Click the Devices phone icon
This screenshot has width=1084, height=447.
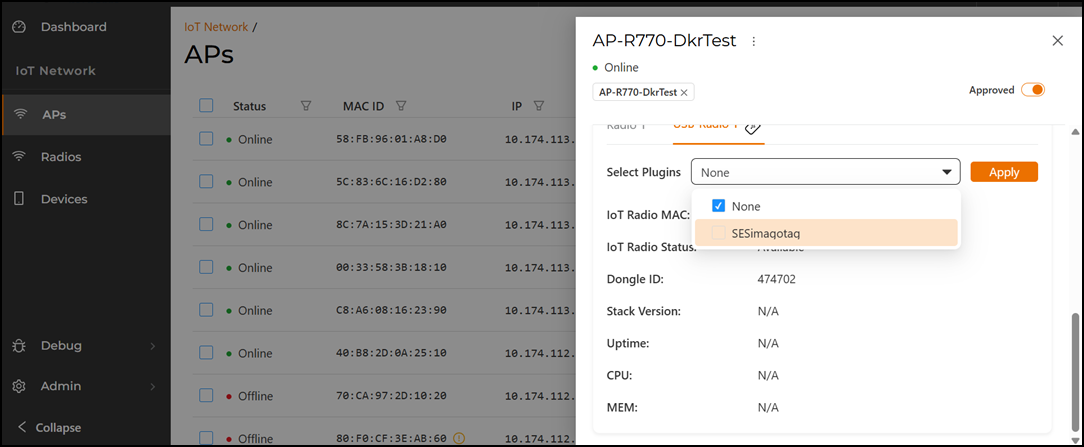pos(19,199)
